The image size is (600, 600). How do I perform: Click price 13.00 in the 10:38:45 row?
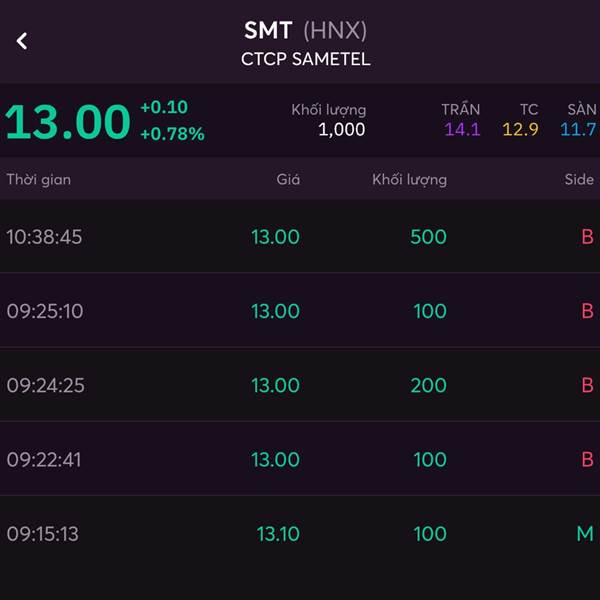point(275,237)
